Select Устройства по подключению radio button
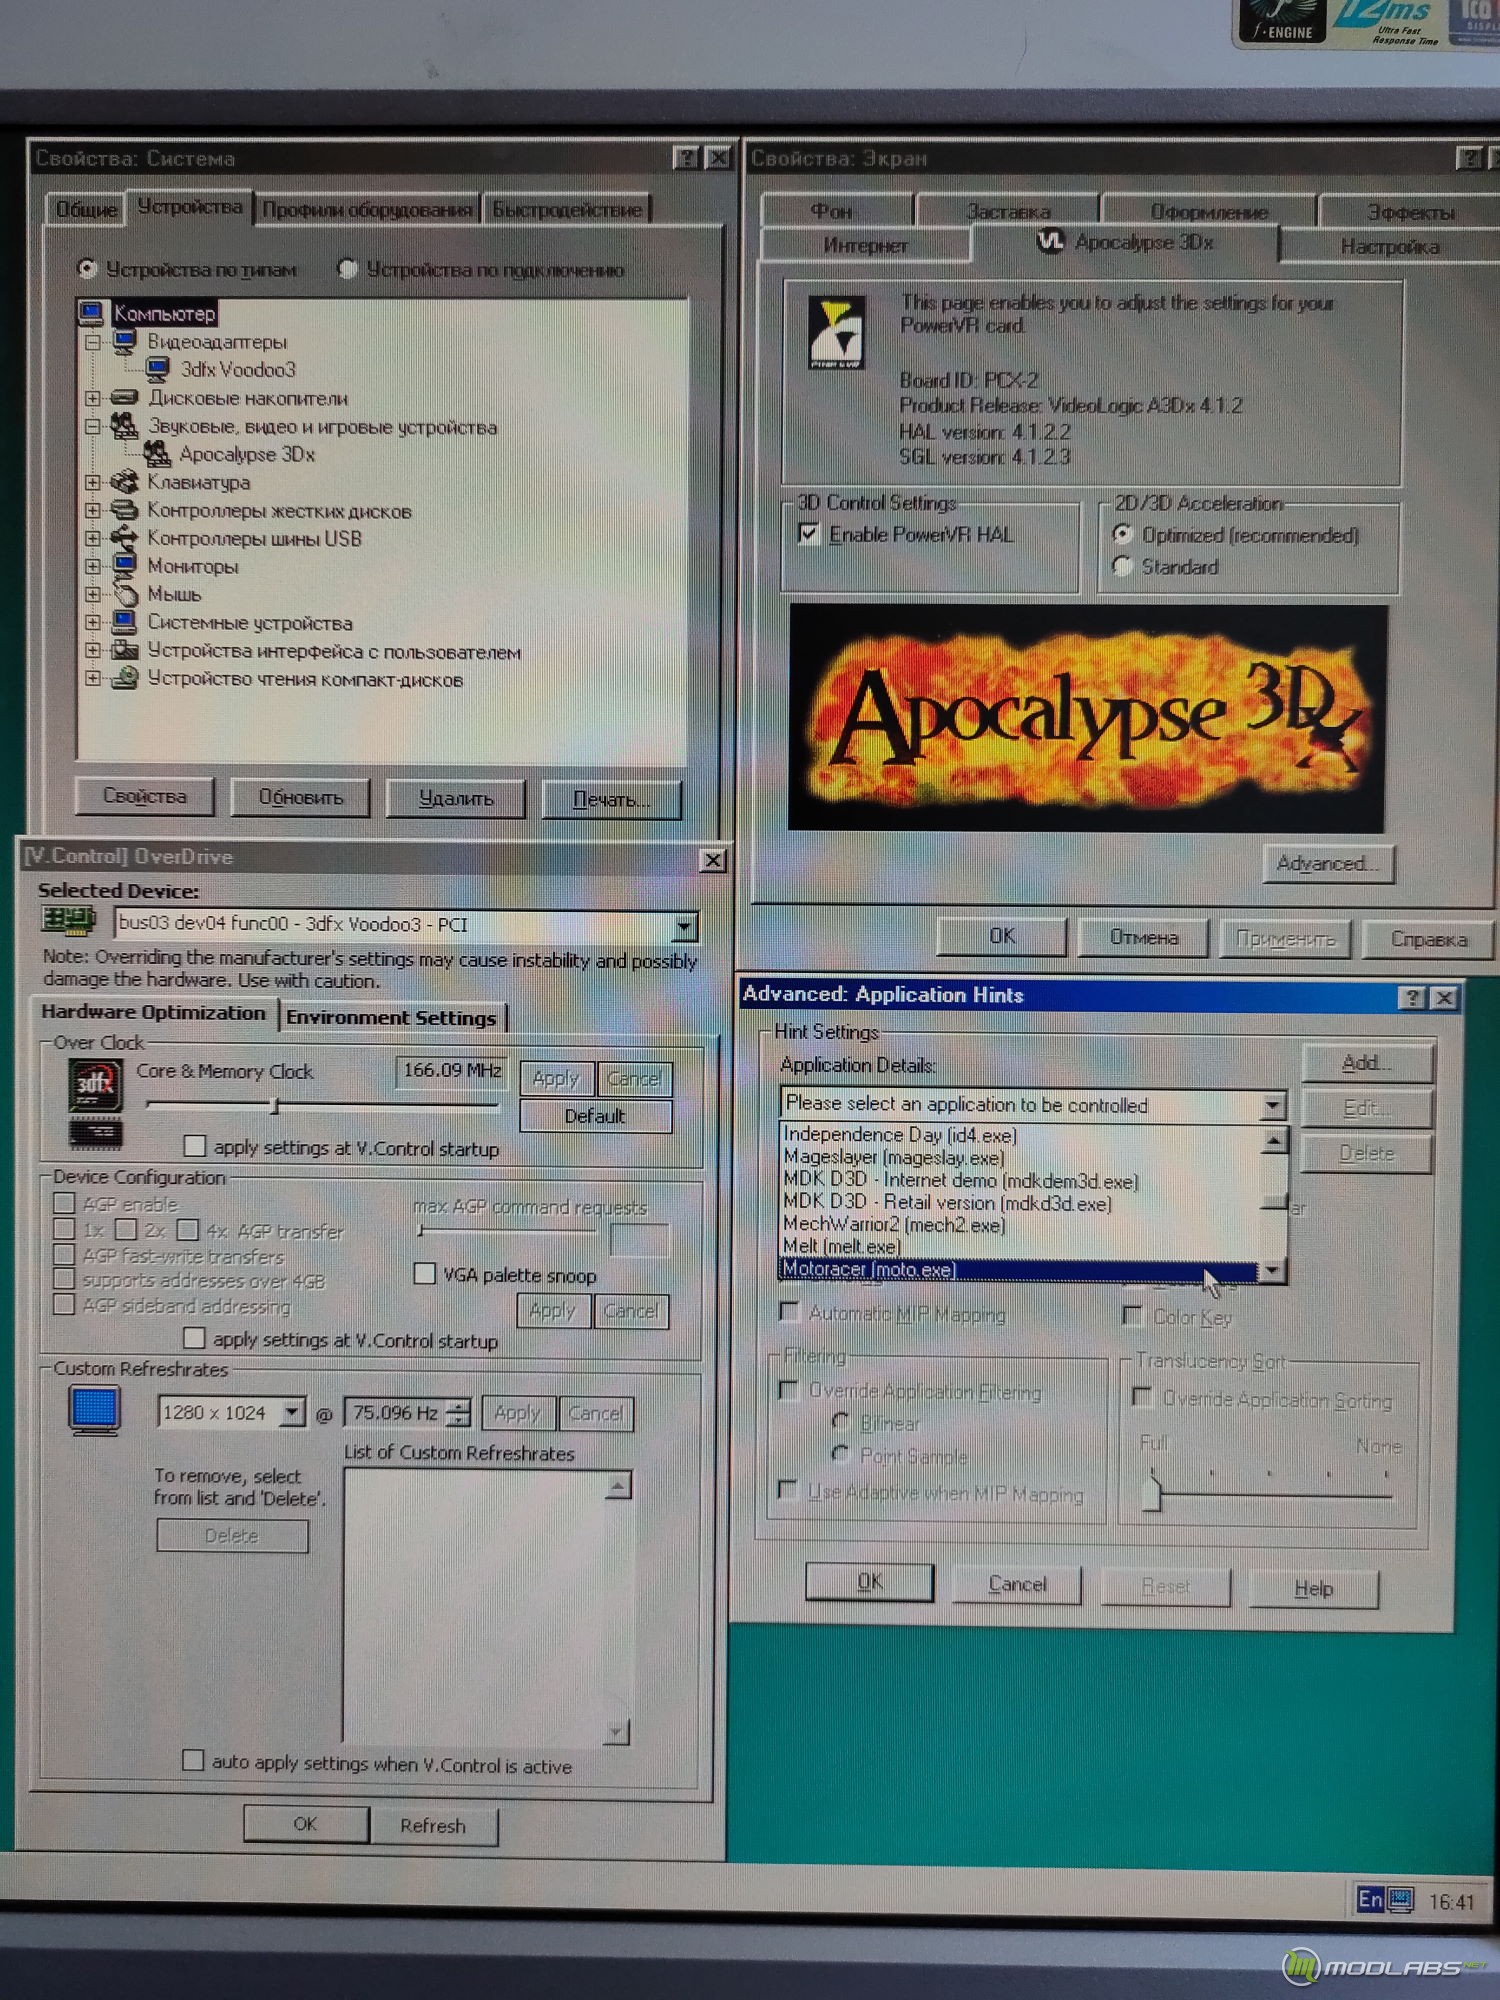 348,268
